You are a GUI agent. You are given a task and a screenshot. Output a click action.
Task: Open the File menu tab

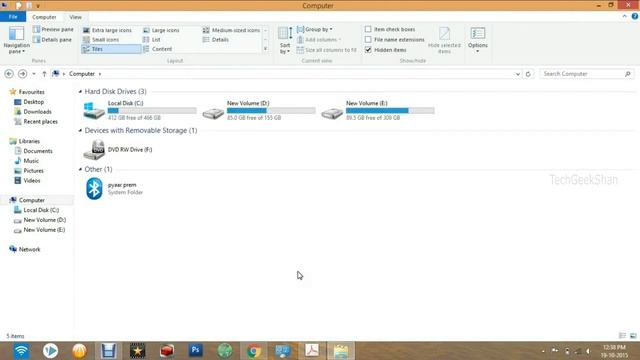pyautogui.click(x=13, y=17)
